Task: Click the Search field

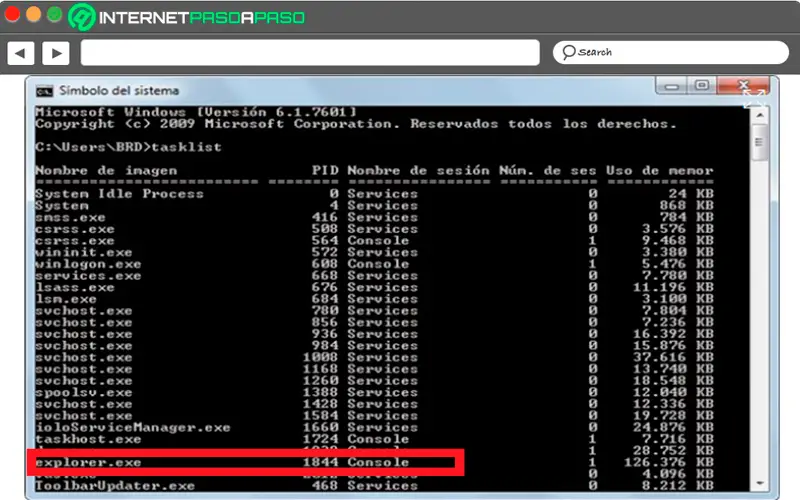Action: (x=671, y=53)
